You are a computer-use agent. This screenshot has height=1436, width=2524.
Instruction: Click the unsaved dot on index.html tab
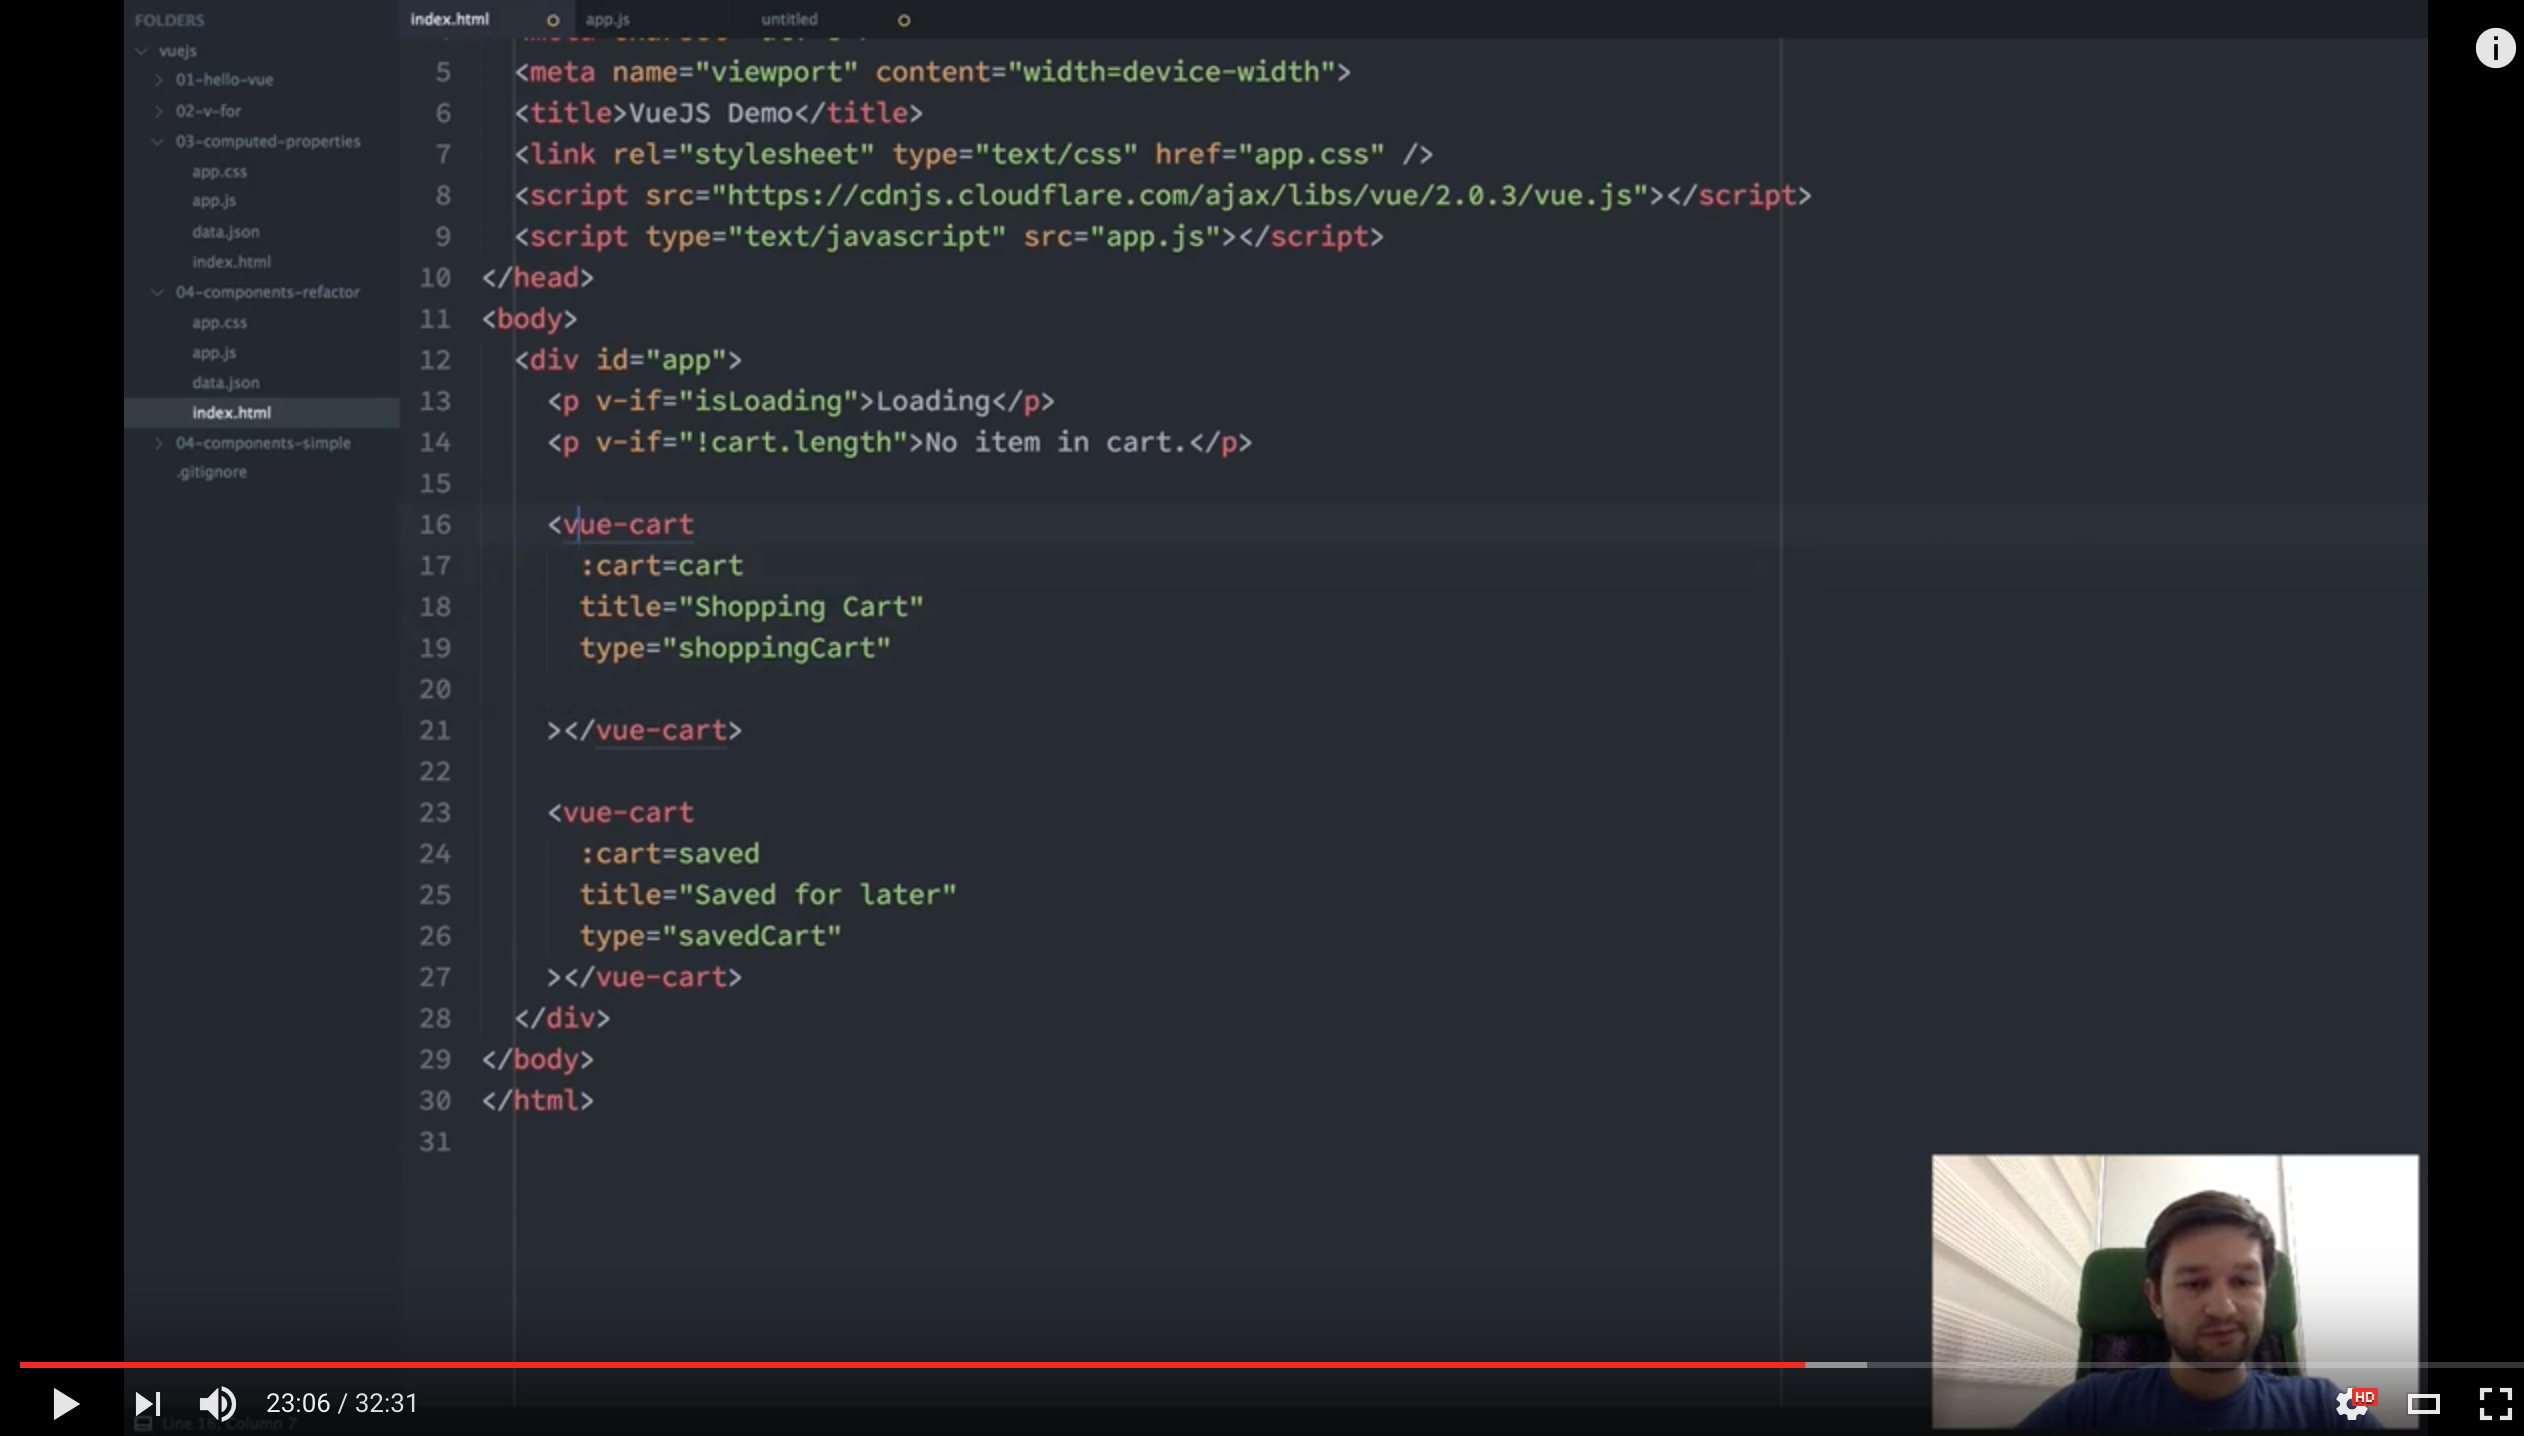coord(552,20)
